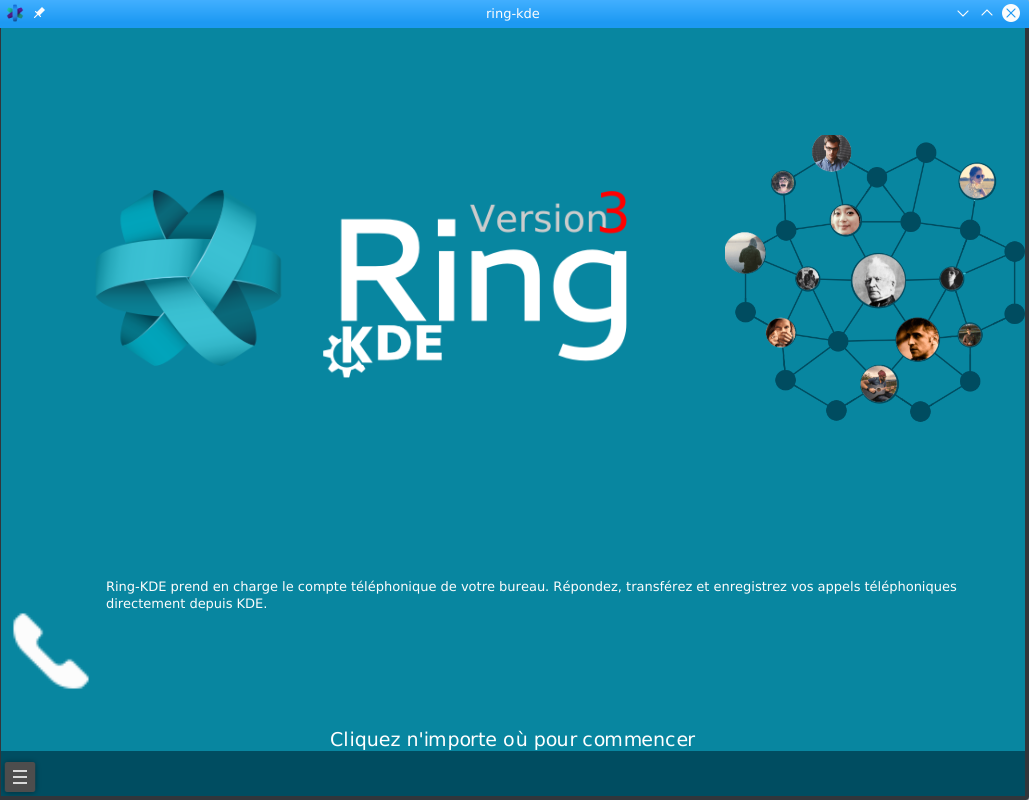Image resolution: width=1029 pixels, height=800 pixels.
Task: Toggle the pin icon in the title bar
Action: click(x=39, y=13)
